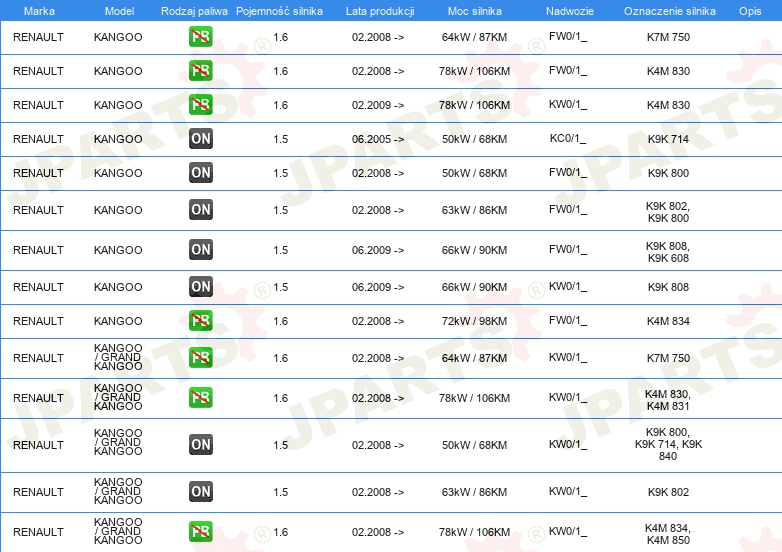Select the '06.2005 ->' production date cell

[378, 139]
